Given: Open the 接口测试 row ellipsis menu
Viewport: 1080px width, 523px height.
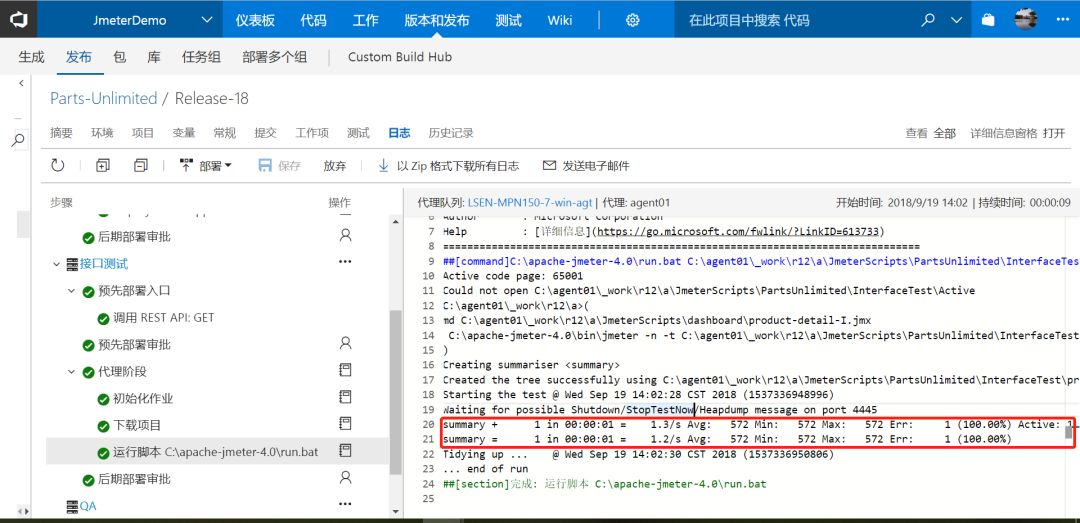Looking at the screenshot, I should [345, 263].
